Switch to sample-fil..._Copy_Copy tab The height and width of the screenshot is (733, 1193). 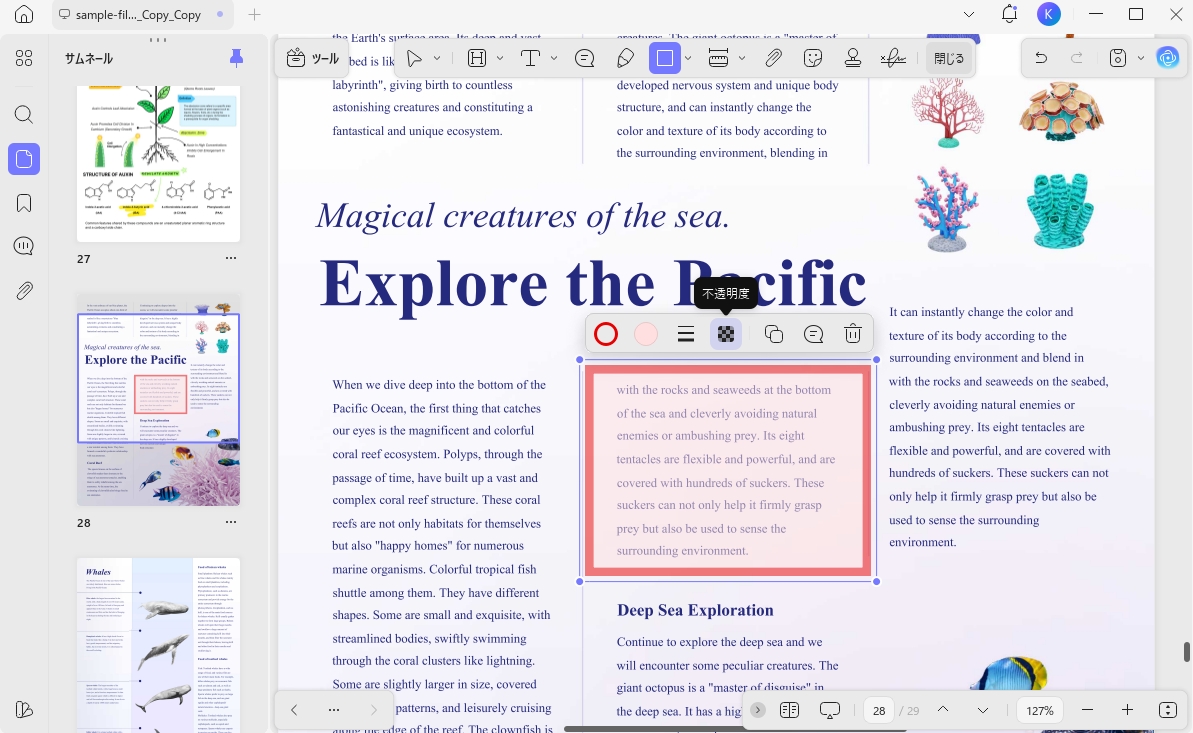click(141, 14)
